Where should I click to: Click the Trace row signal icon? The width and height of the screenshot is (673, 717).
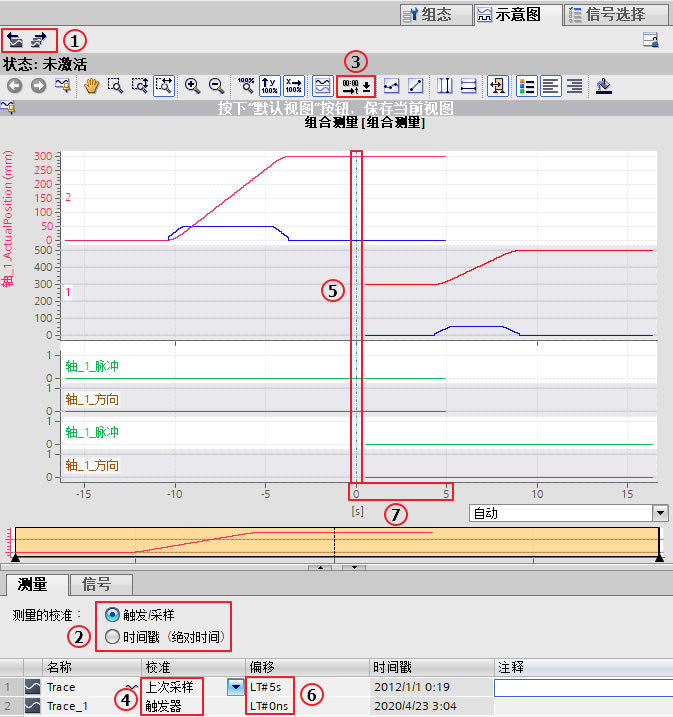32,686
